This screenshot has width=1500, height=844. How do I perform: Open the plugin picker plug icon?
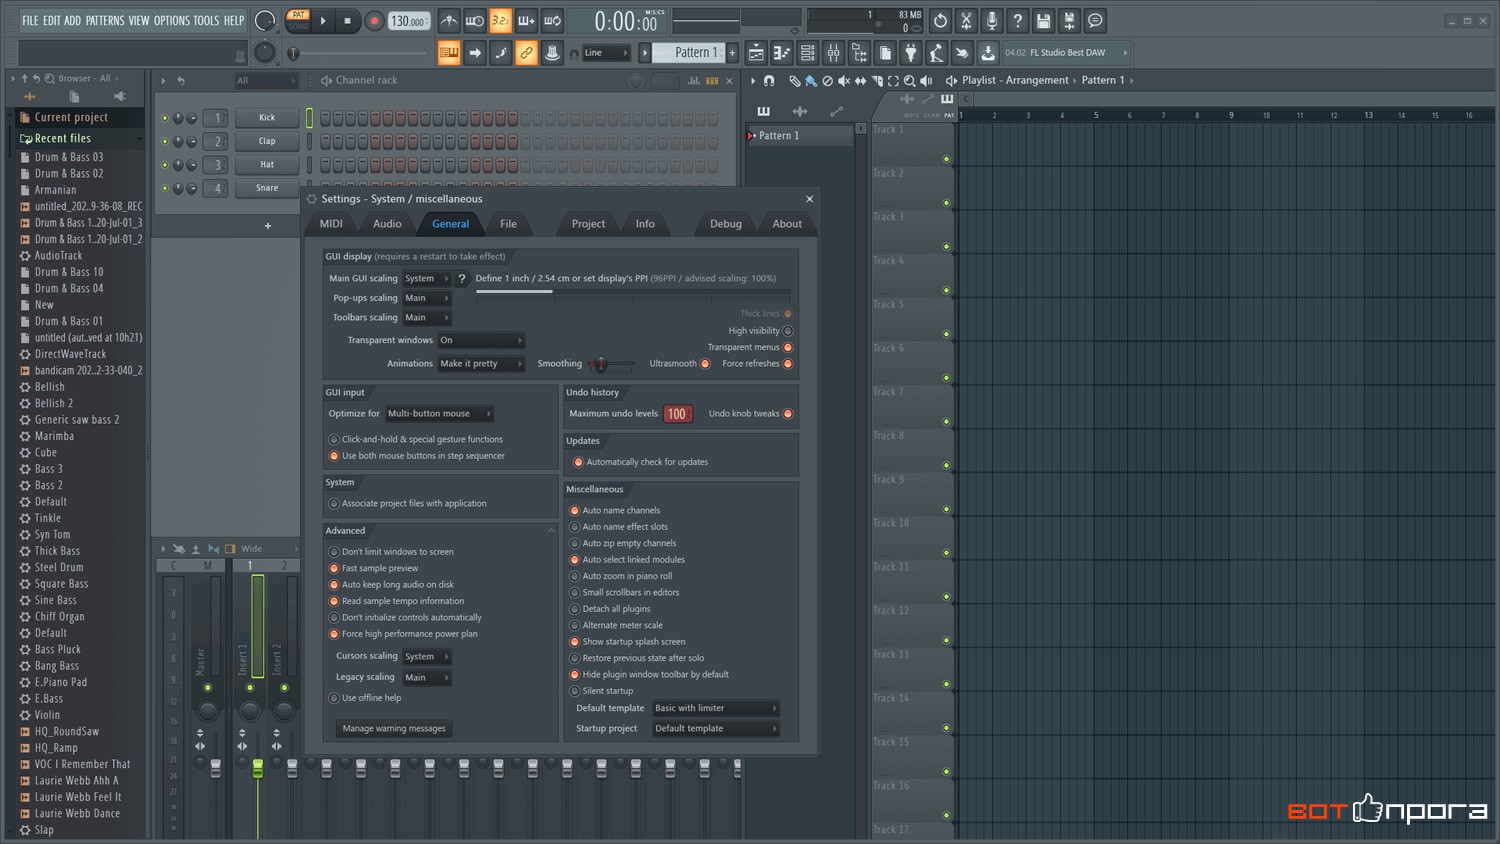911,53
